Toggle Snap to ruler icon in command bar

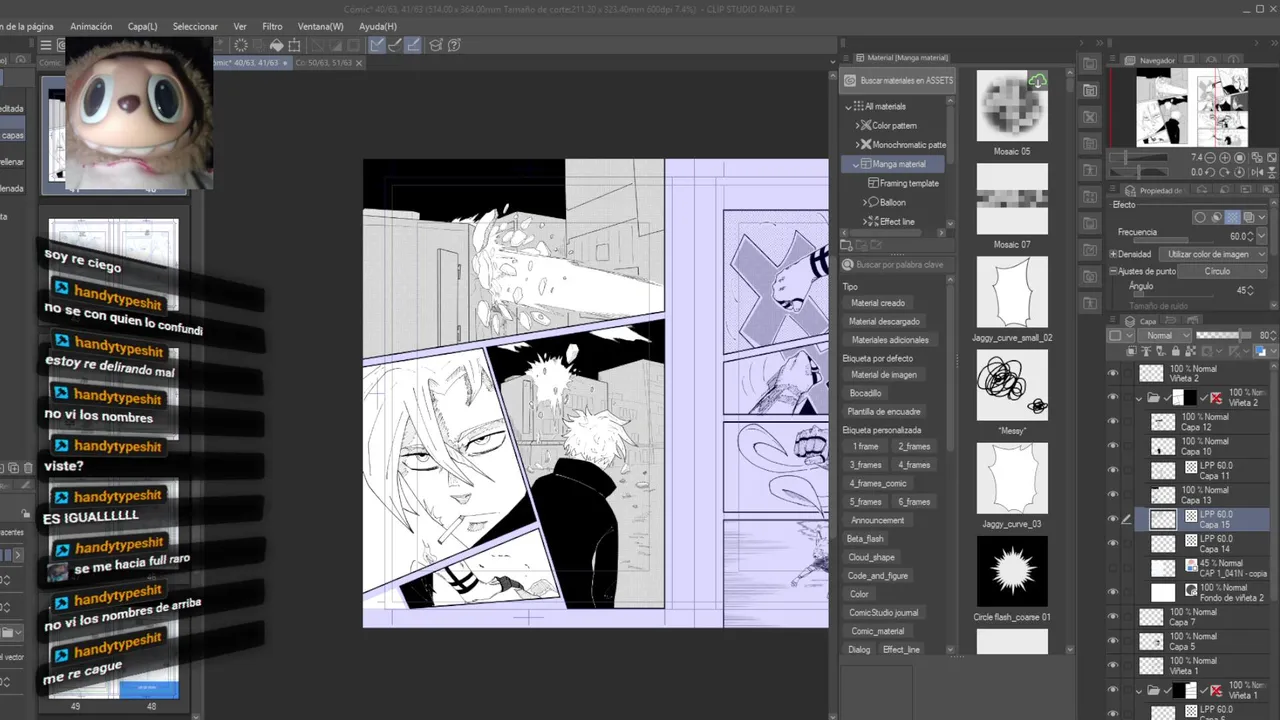click(x=376, y=45)
